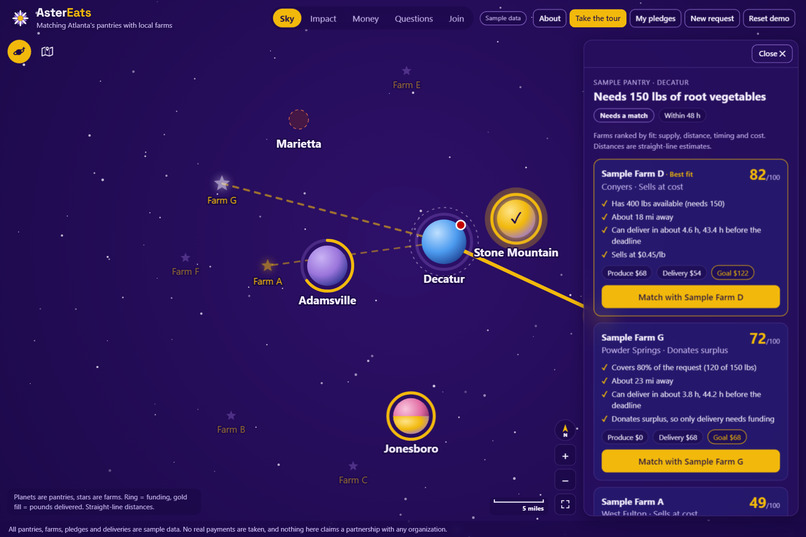Open the Stone Mountain checked planet
Screen dimensions: 806x537
[x=516, y=218]
